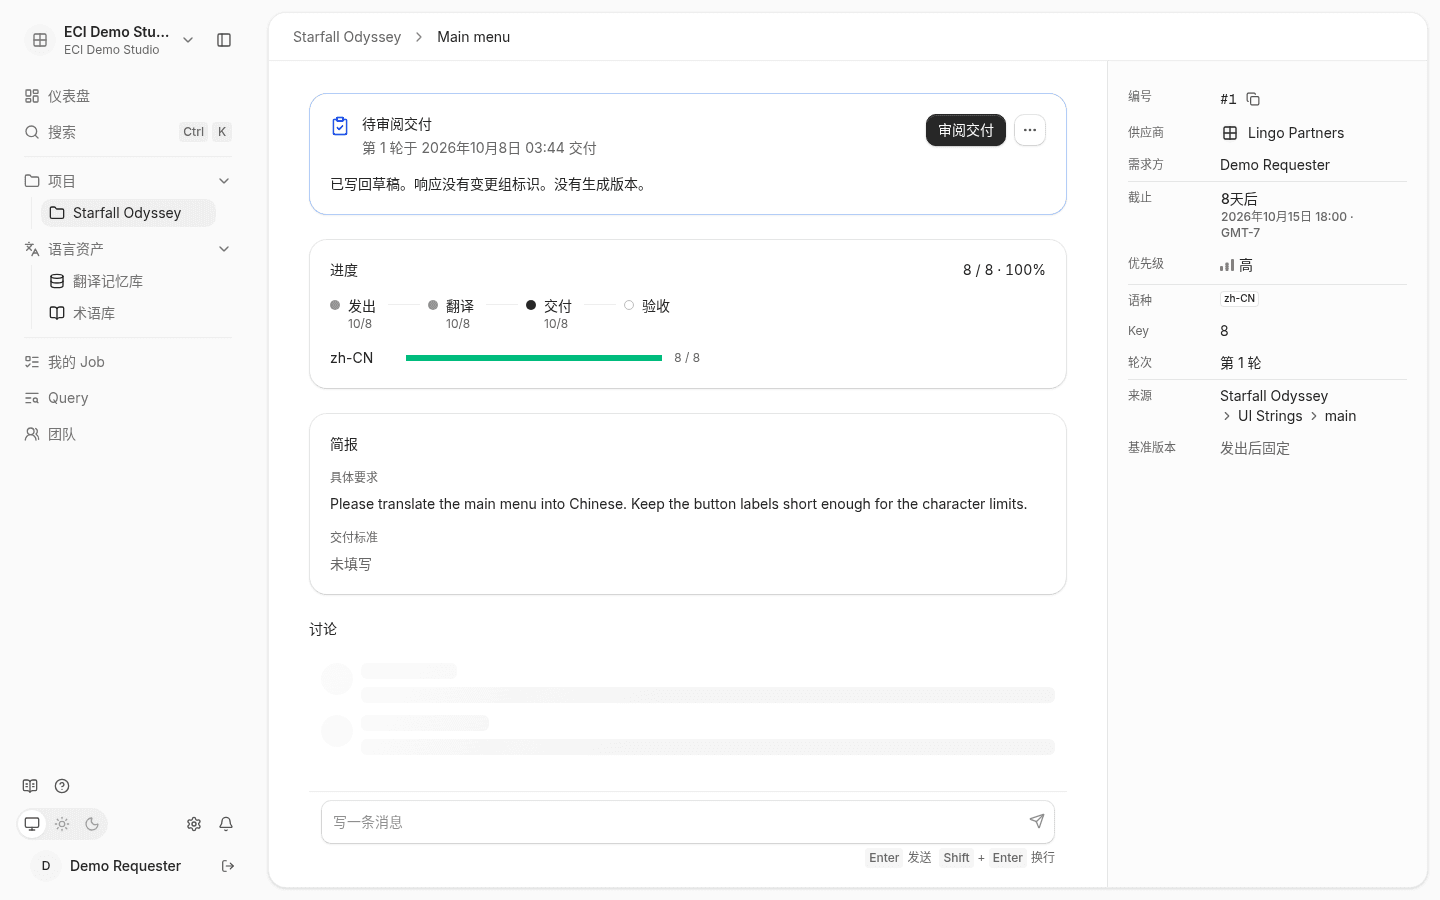Open the Query page

coord(128,398)
